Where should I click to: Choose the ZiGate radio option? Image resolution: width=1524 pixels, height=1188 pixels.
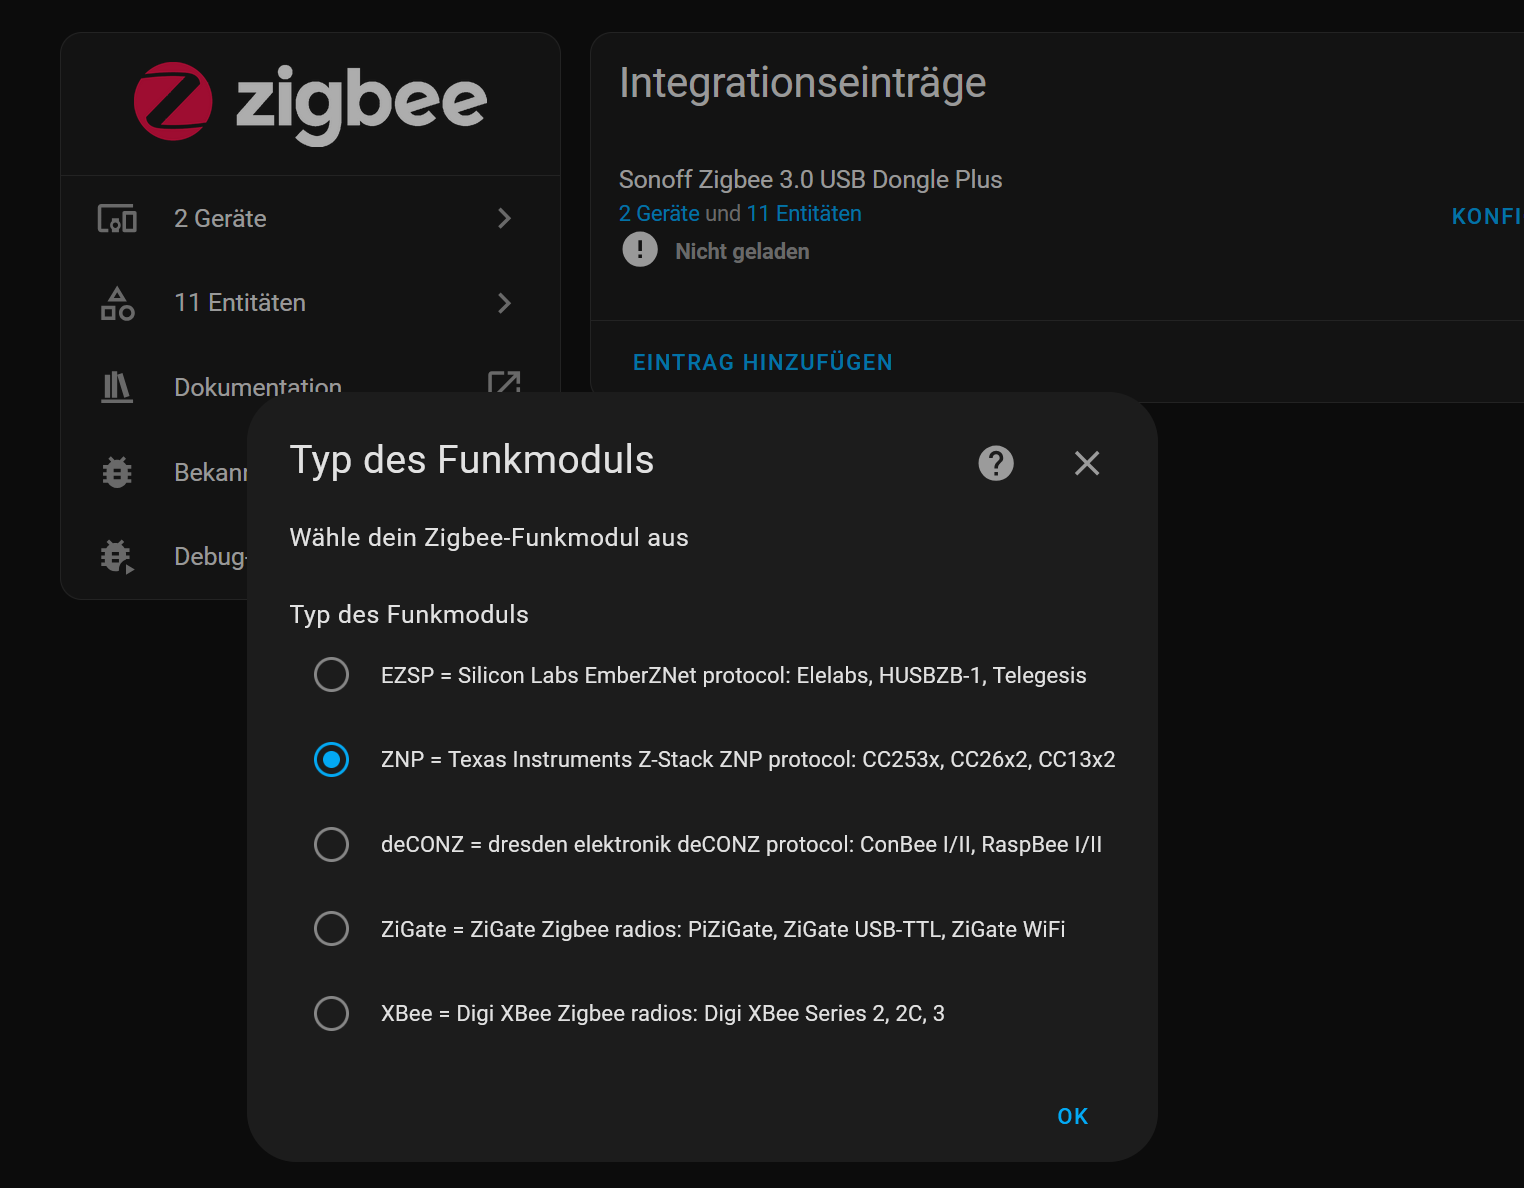(x=331, y=929)
